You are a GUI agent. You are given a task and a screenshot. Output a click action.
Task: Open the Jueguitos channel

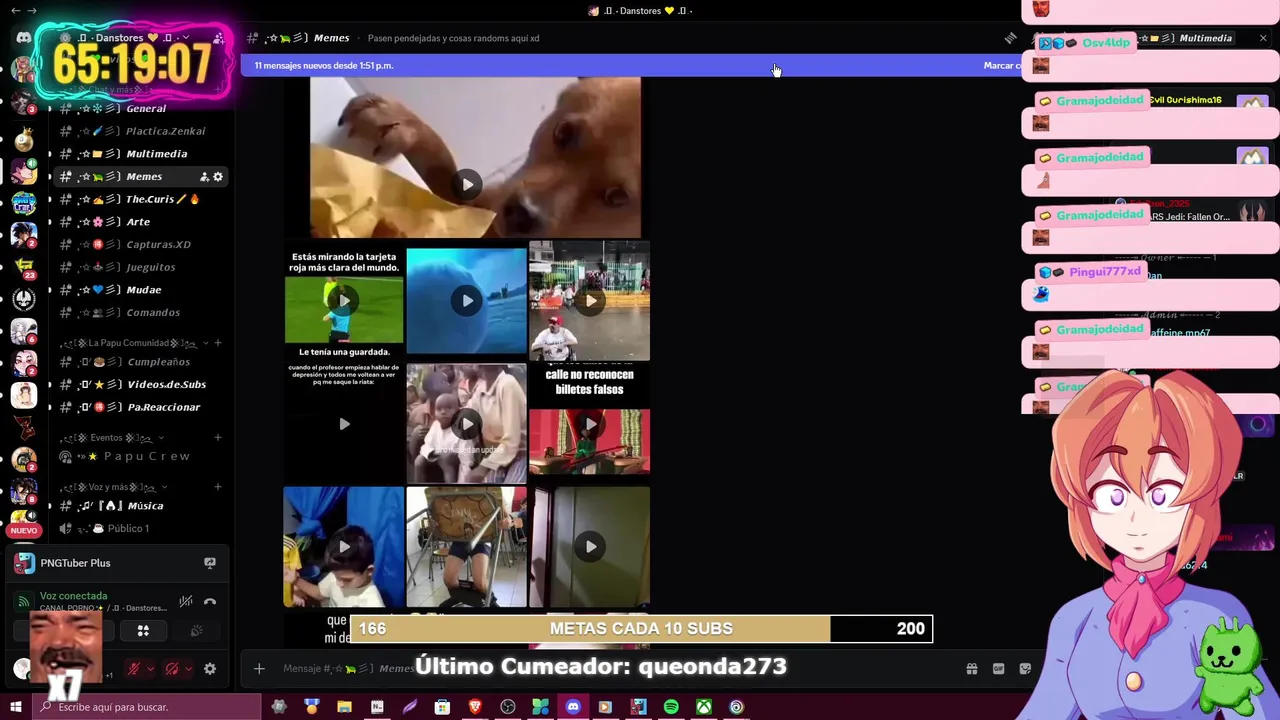coord(142,267)
